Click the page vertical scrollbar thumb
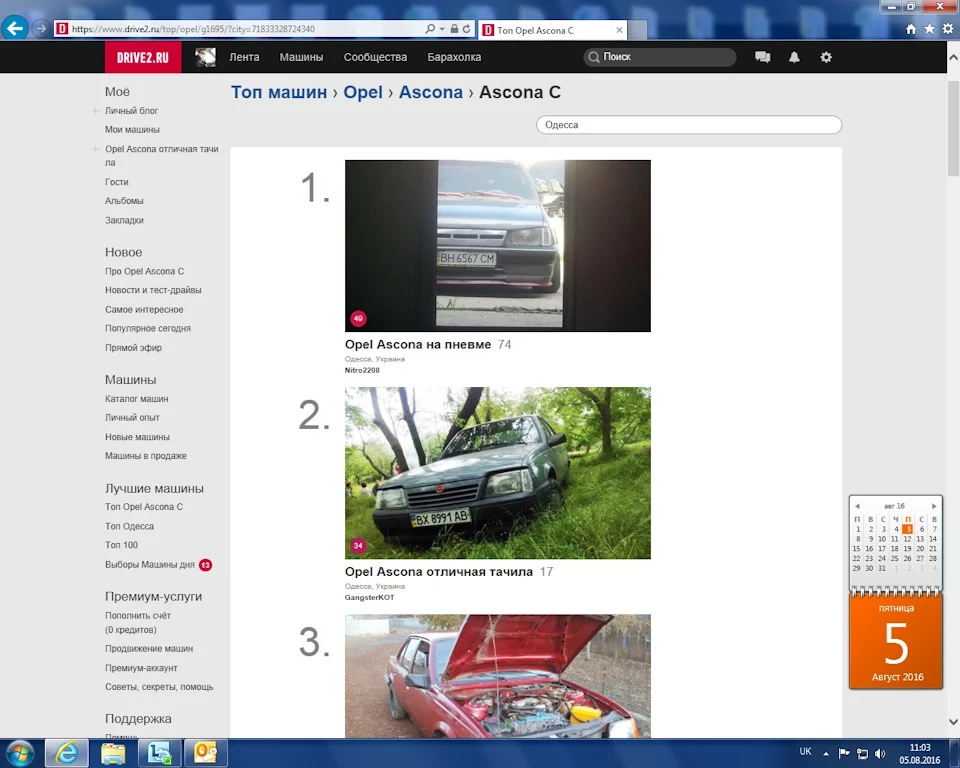The width and height of the screenshot is (960, 768). coord(953,128)
